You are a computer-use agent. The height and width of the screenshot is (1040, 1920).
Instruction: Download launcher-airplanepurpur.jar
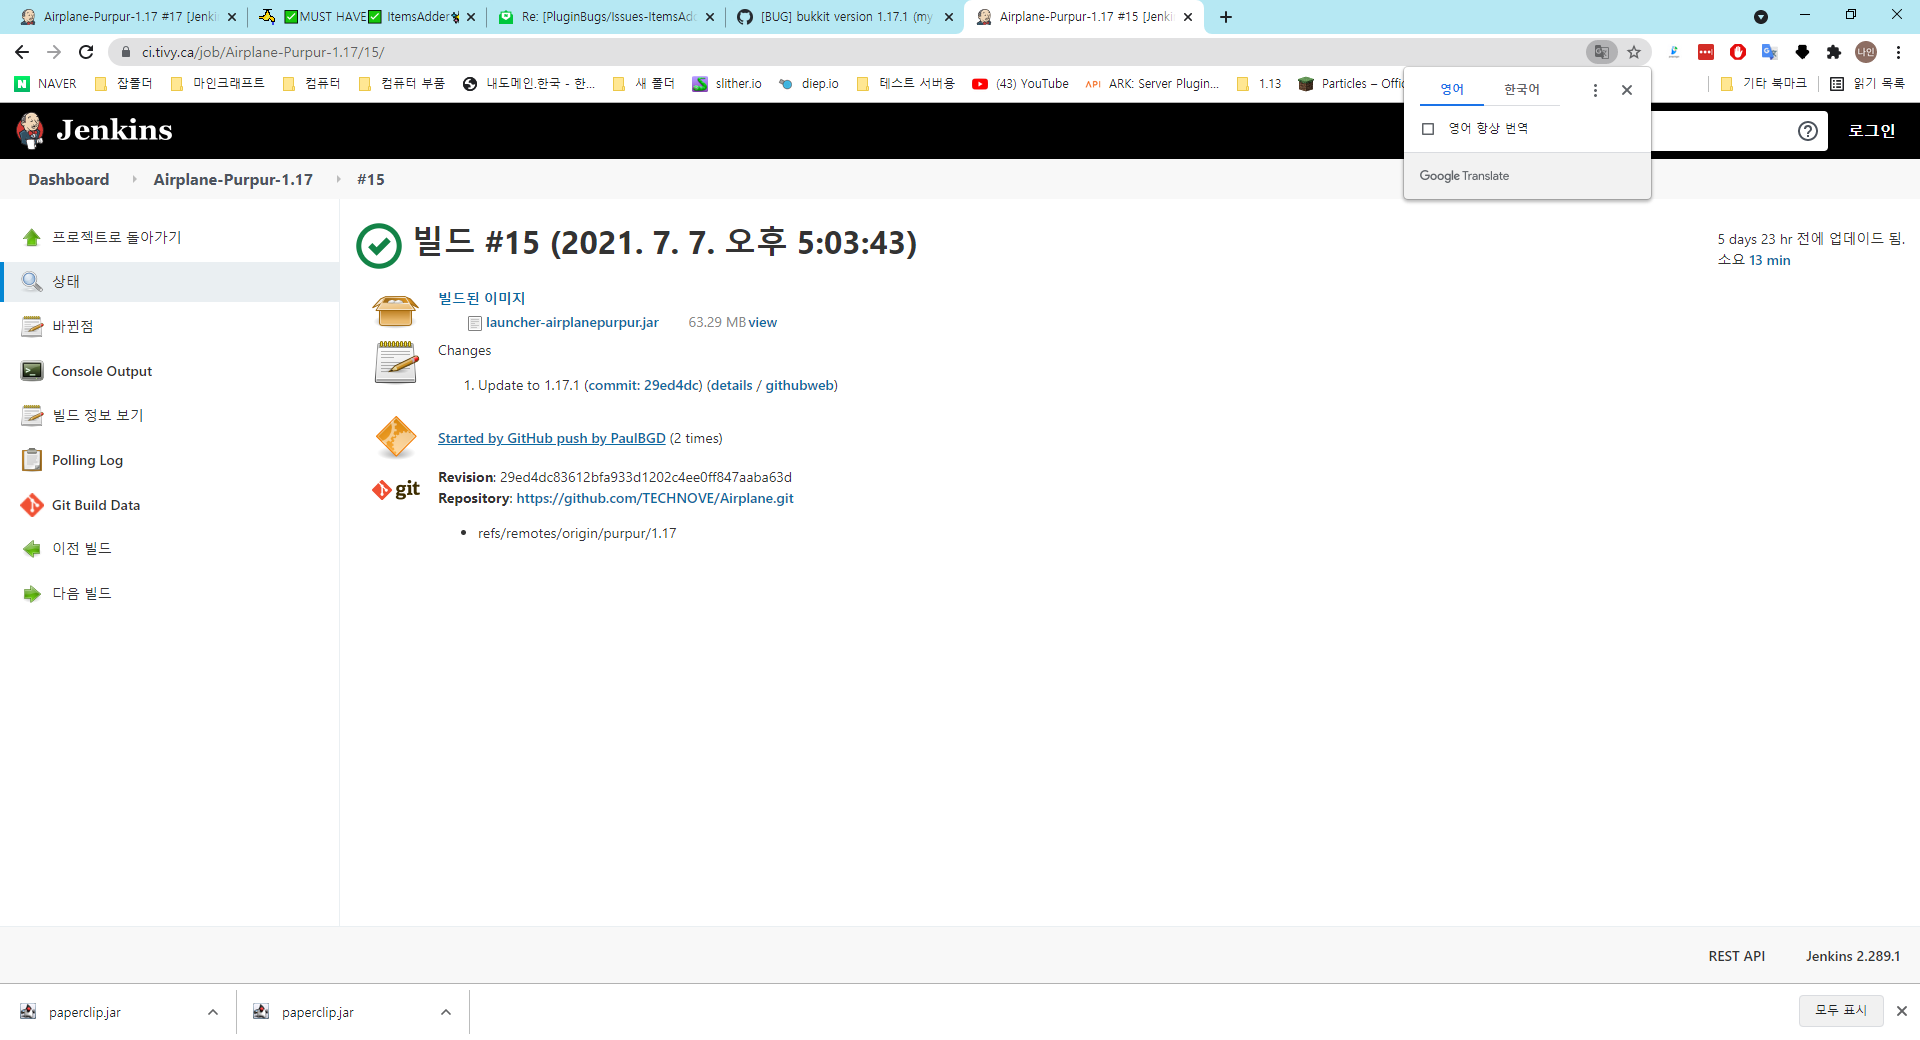[571, 322]
